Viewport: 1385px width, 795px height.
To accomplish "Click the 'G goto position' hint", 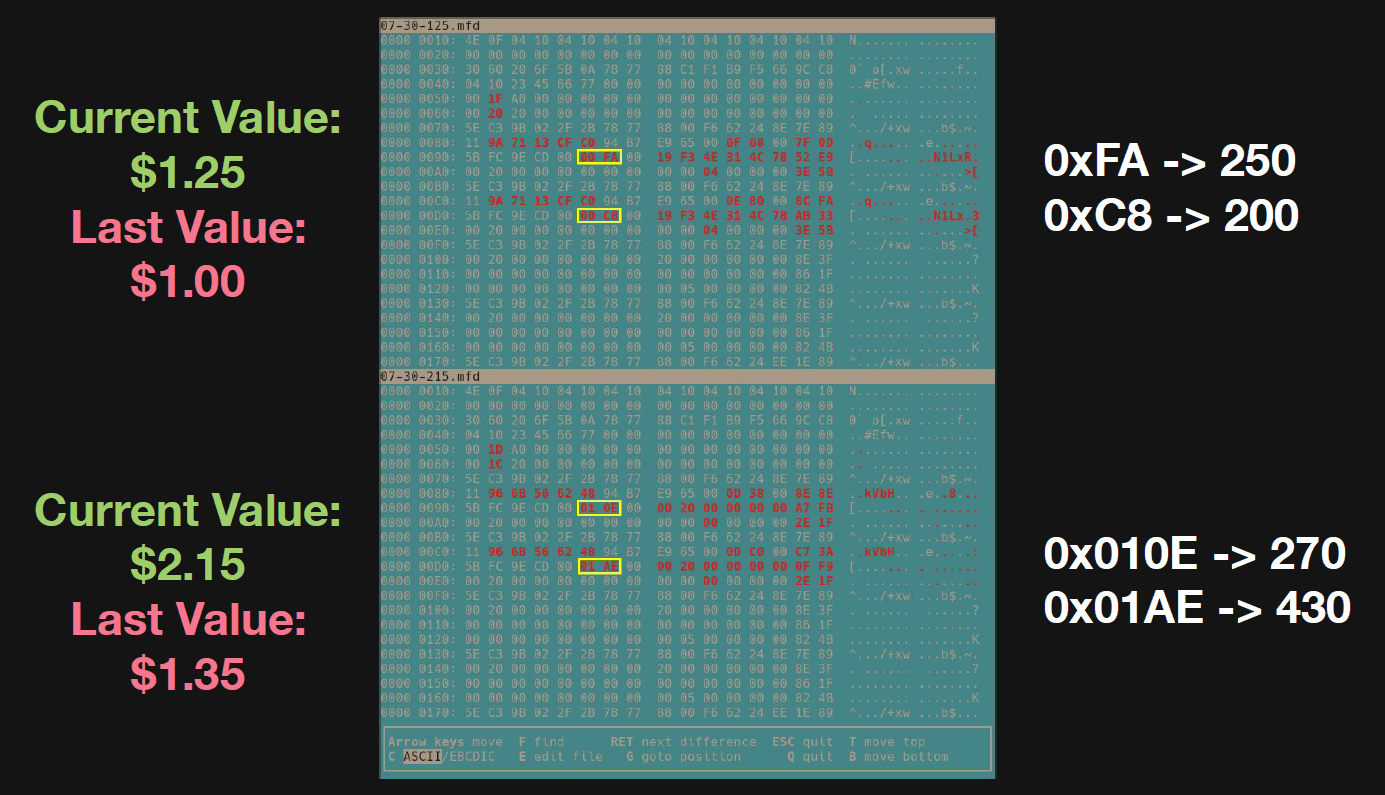I will pyautogui.click(x=684, y=757).
